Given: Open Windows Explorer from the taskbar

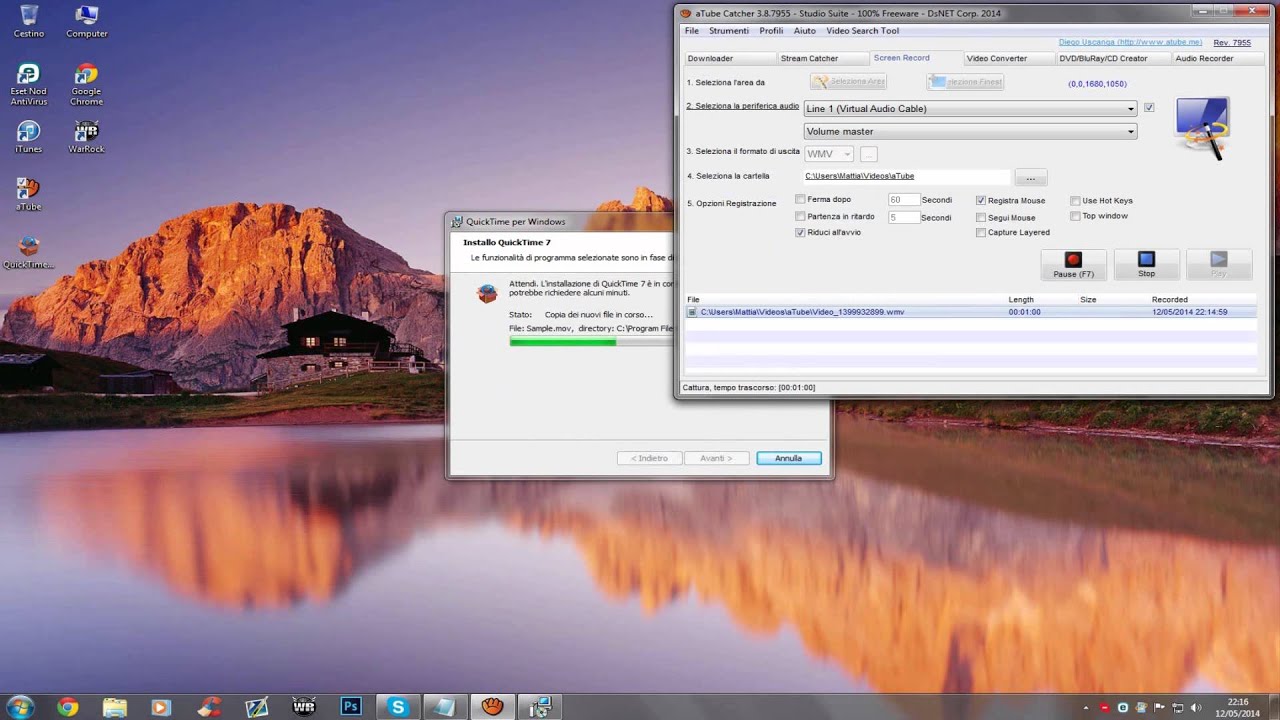Looking at the screenshot, I should (114, 707).
